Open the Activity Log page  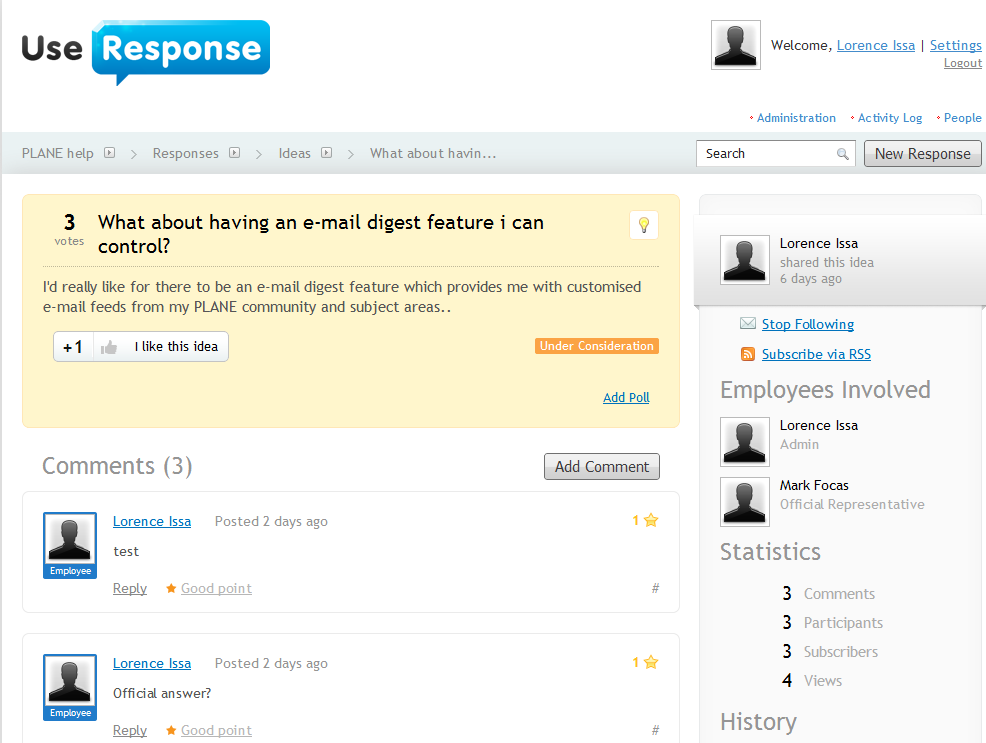[x=889, y=118]
